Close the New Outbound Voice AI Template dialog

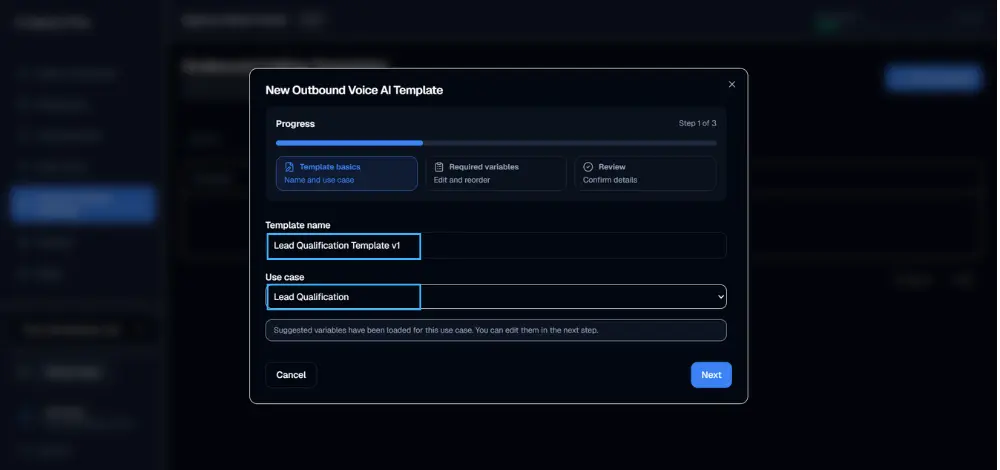coord(732,84)
